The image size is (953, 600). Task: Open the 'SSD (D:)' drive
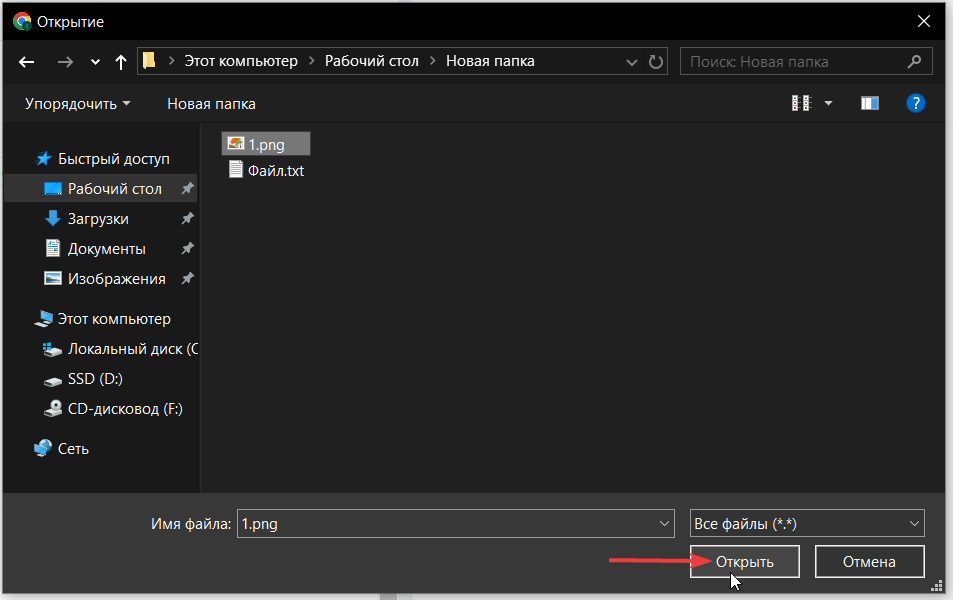(x=95, y=379)
